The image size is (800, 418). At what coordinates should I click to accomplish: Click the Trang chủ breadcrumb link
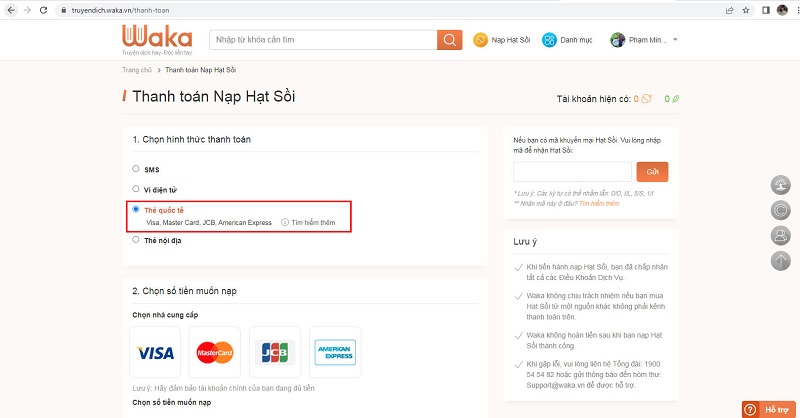136,70
